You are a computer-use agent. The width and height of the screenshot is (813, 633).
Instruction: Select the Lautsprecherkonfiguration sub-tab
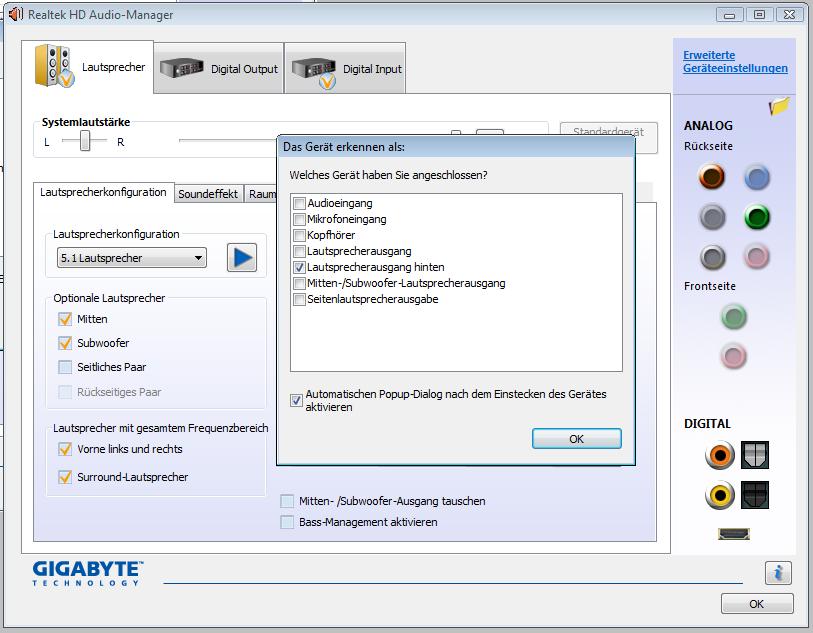click(x=104, y=192)
